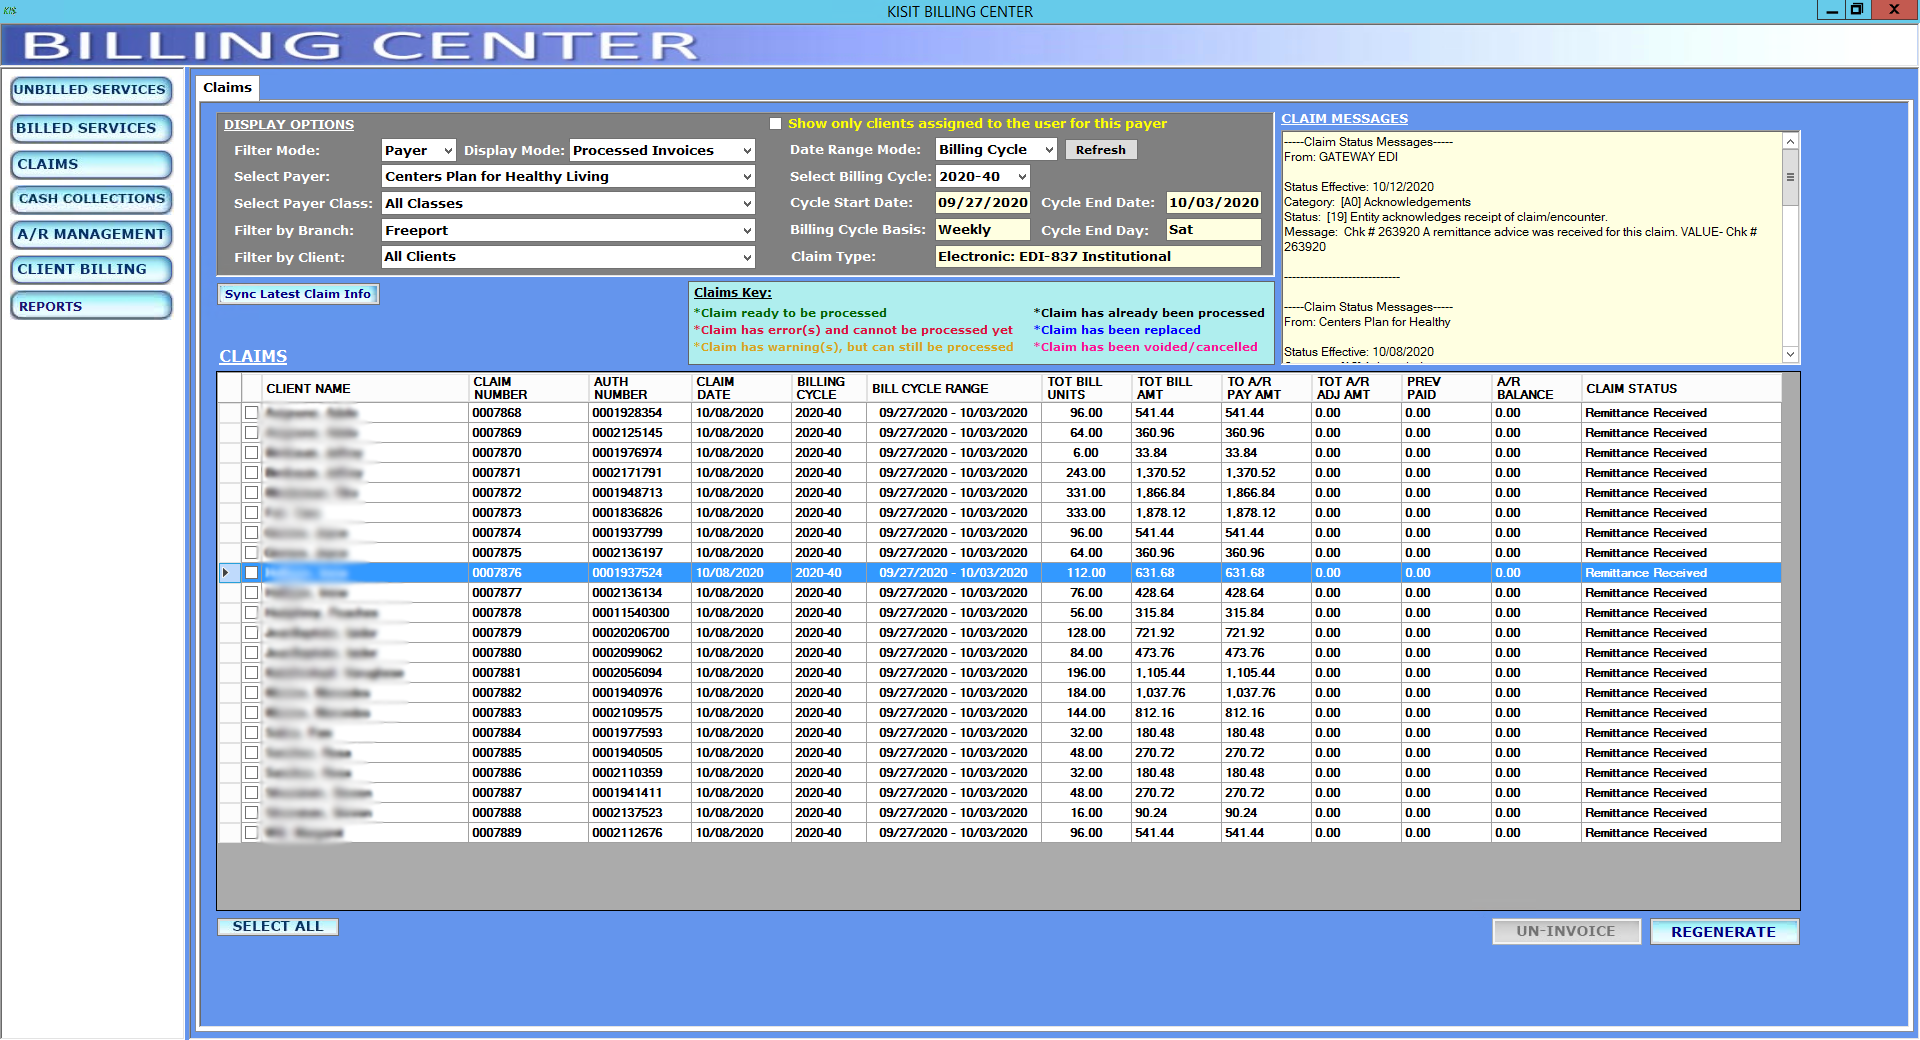Screen dimensions: 1920x1040
Task: Click the Tot Bill Amt column header
Action: [1176, 388]
